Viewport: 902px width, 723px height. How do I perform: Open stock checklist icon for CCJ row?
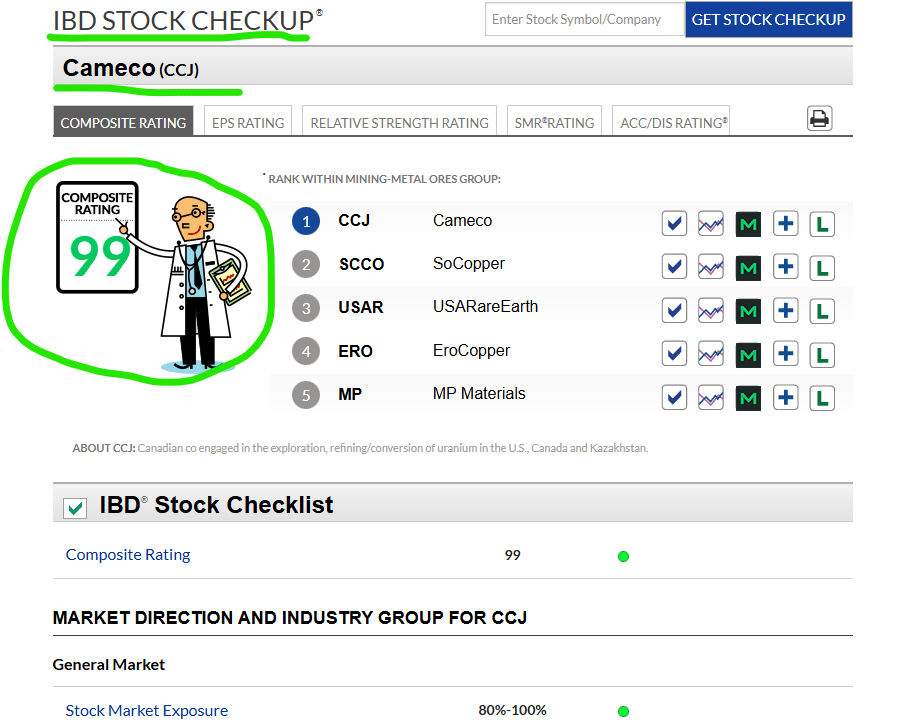point(674,224)
